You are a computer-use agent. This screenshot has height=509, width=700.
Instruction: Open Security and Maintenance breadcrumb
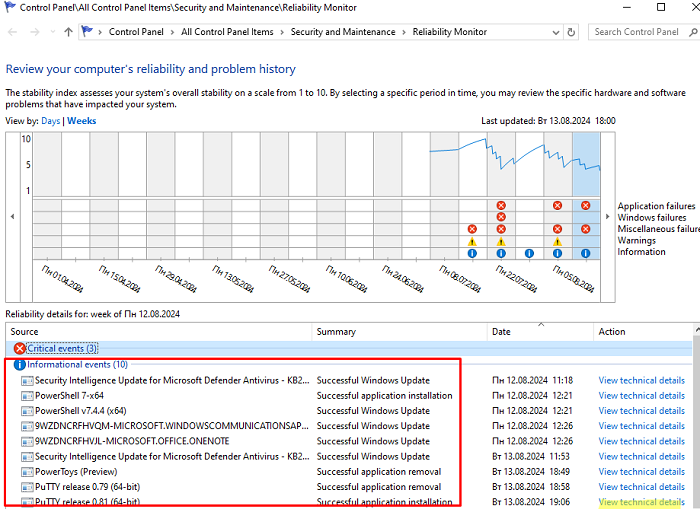343,32
